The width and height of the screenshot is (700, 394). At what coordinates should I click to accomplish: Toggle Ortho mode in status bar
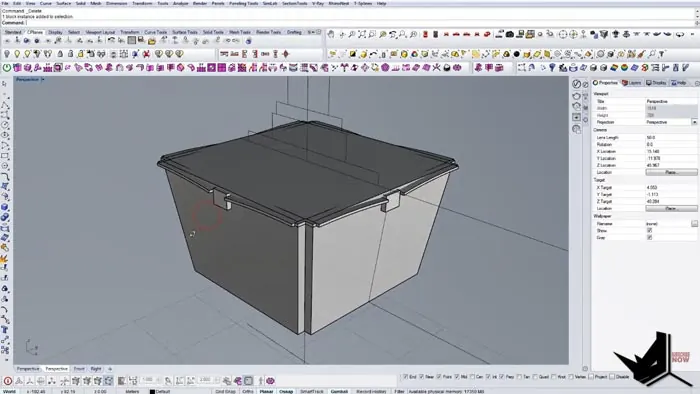point(248,391)
